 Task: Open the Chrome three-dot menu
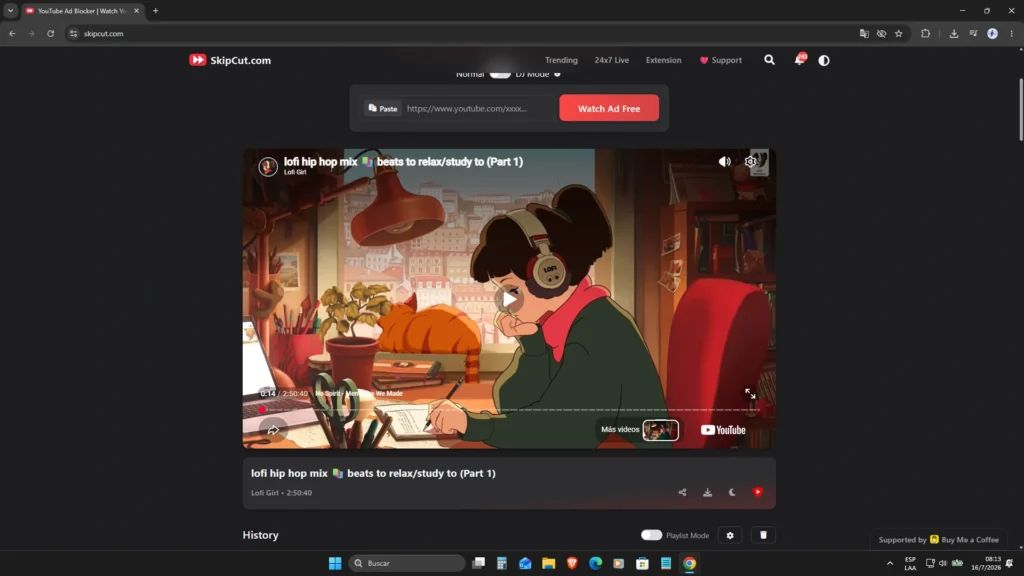point(1012,33)
